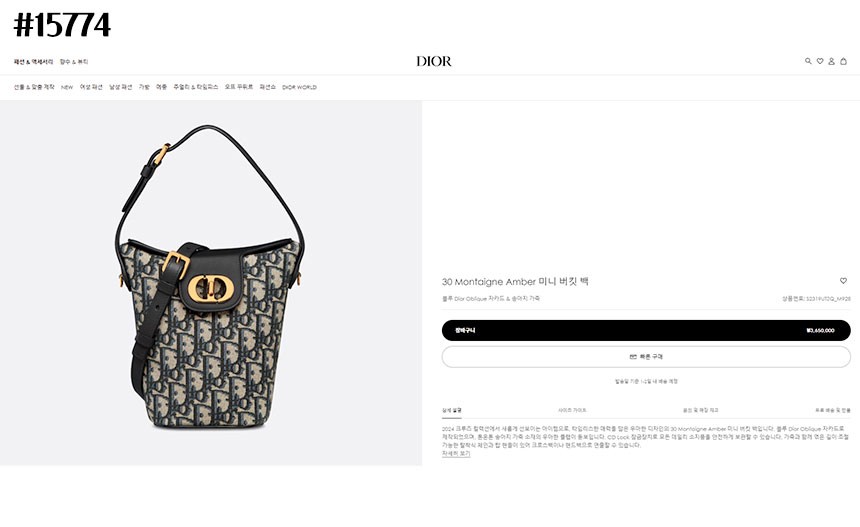Image resolution: width=860 pixels, height=527 pixels.
Task: Click the Dior Oblique bucket bag image
Action: coord(211,277)
